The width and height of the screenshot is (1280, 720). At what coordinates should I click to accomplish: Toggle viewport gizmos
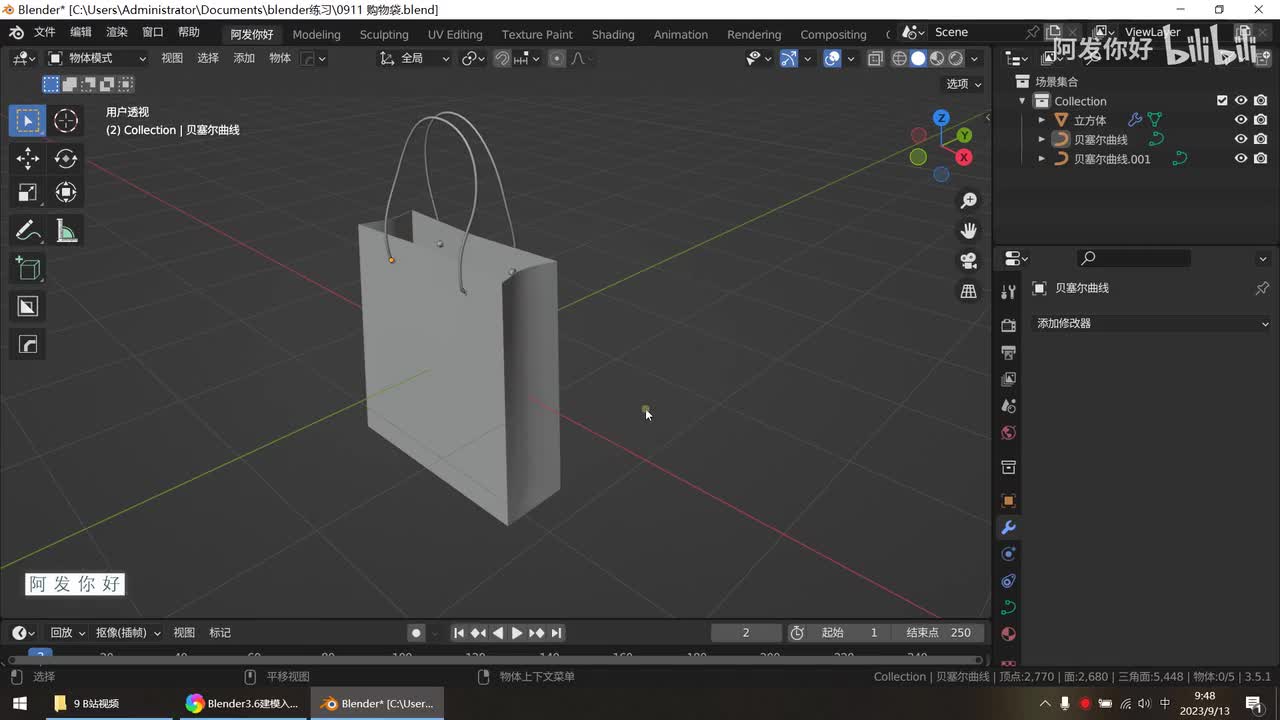point(789,58)
